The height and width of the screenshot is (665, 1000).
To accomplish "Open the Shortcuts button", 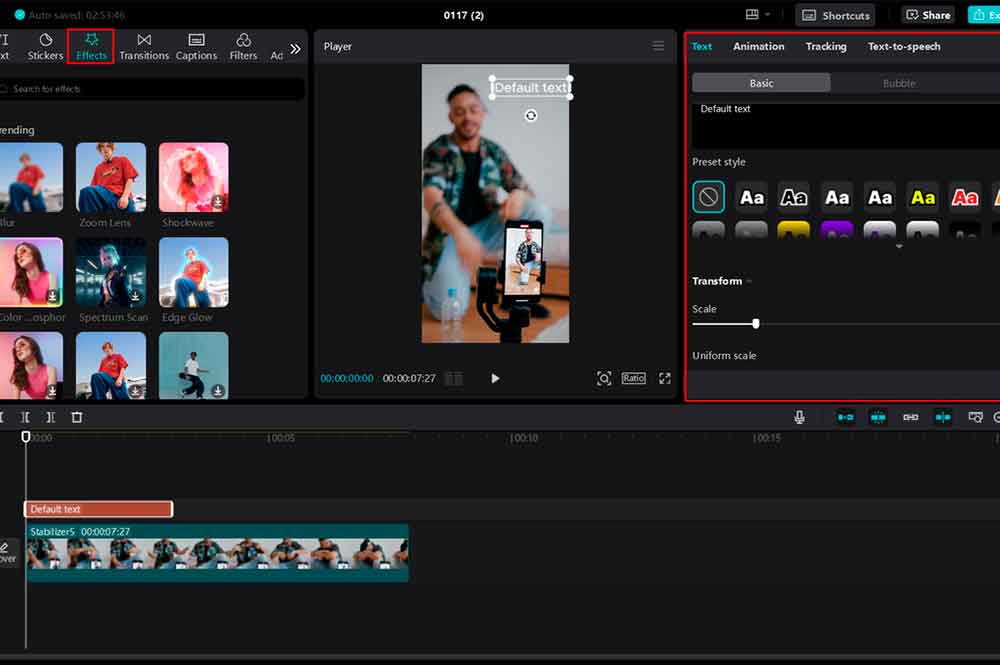I will [835, 15].
